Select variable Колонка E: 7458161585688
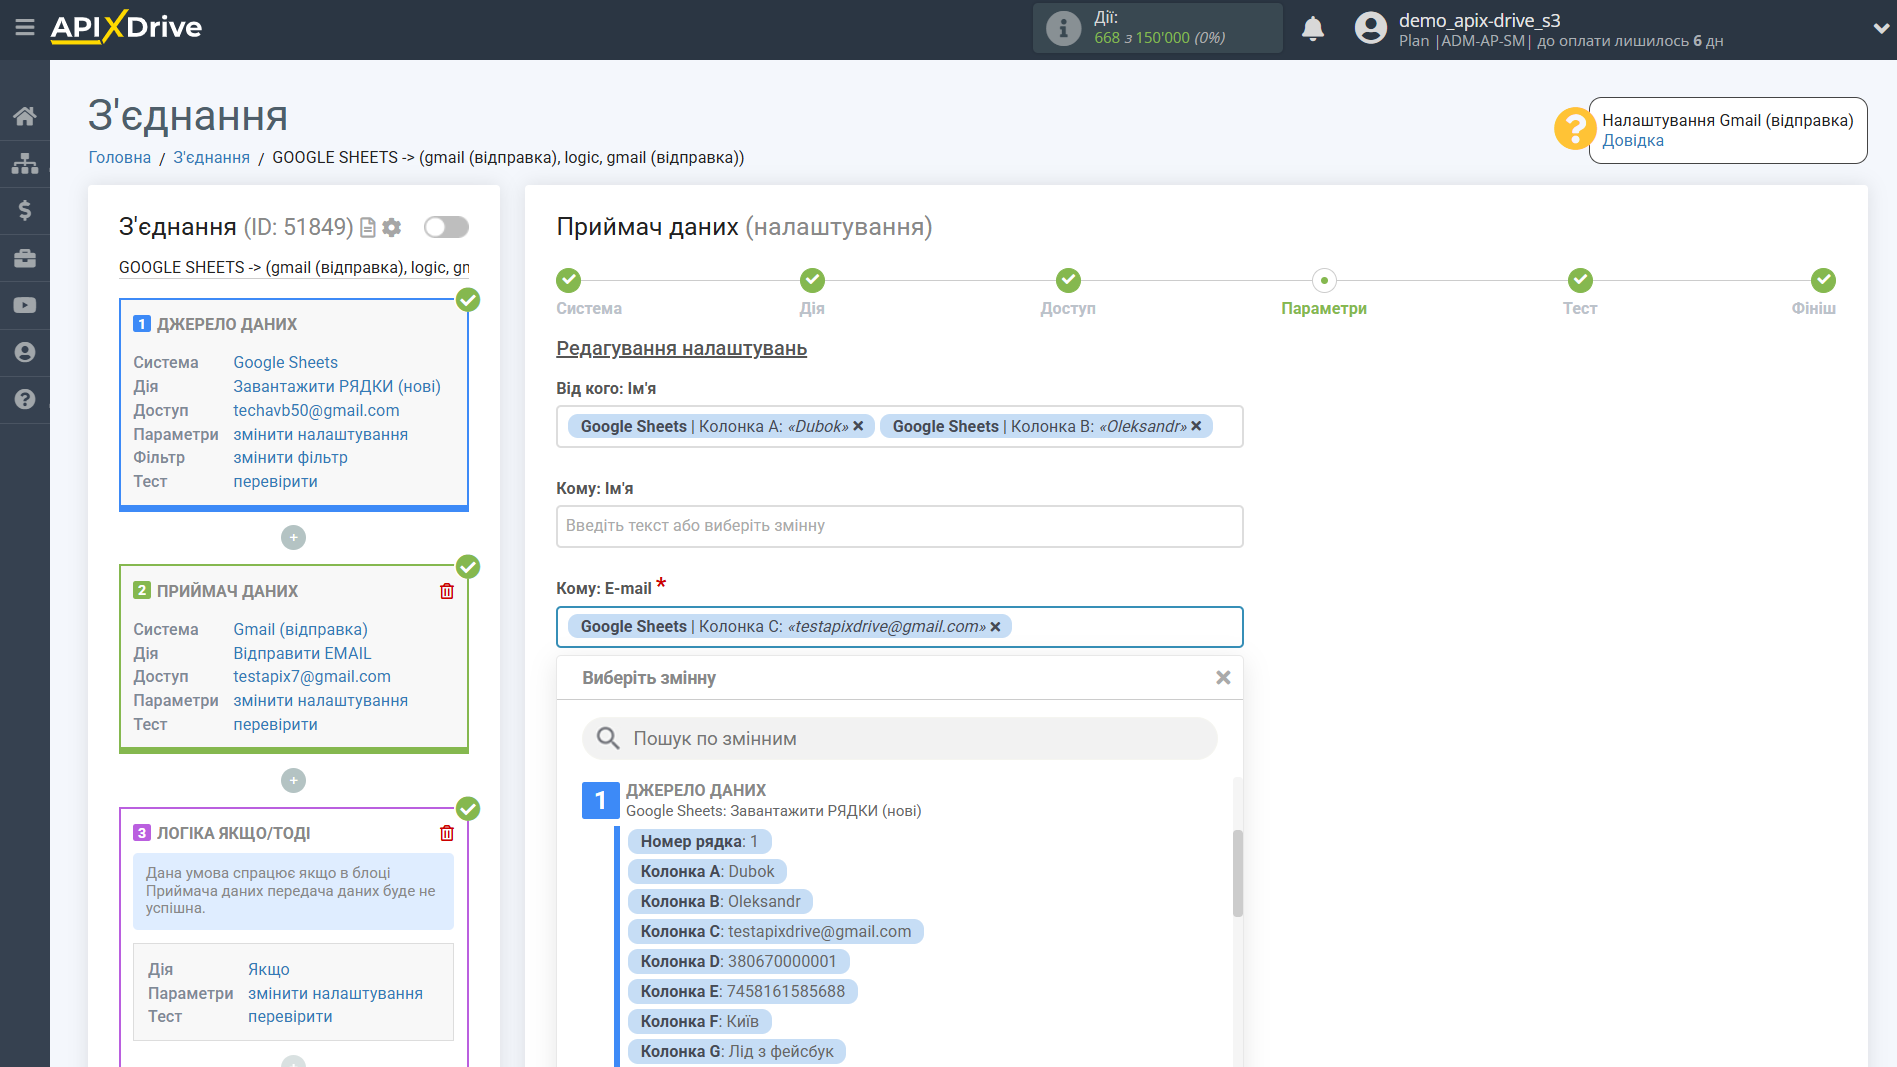1897x1067 pixels. [x=742, y=992]
